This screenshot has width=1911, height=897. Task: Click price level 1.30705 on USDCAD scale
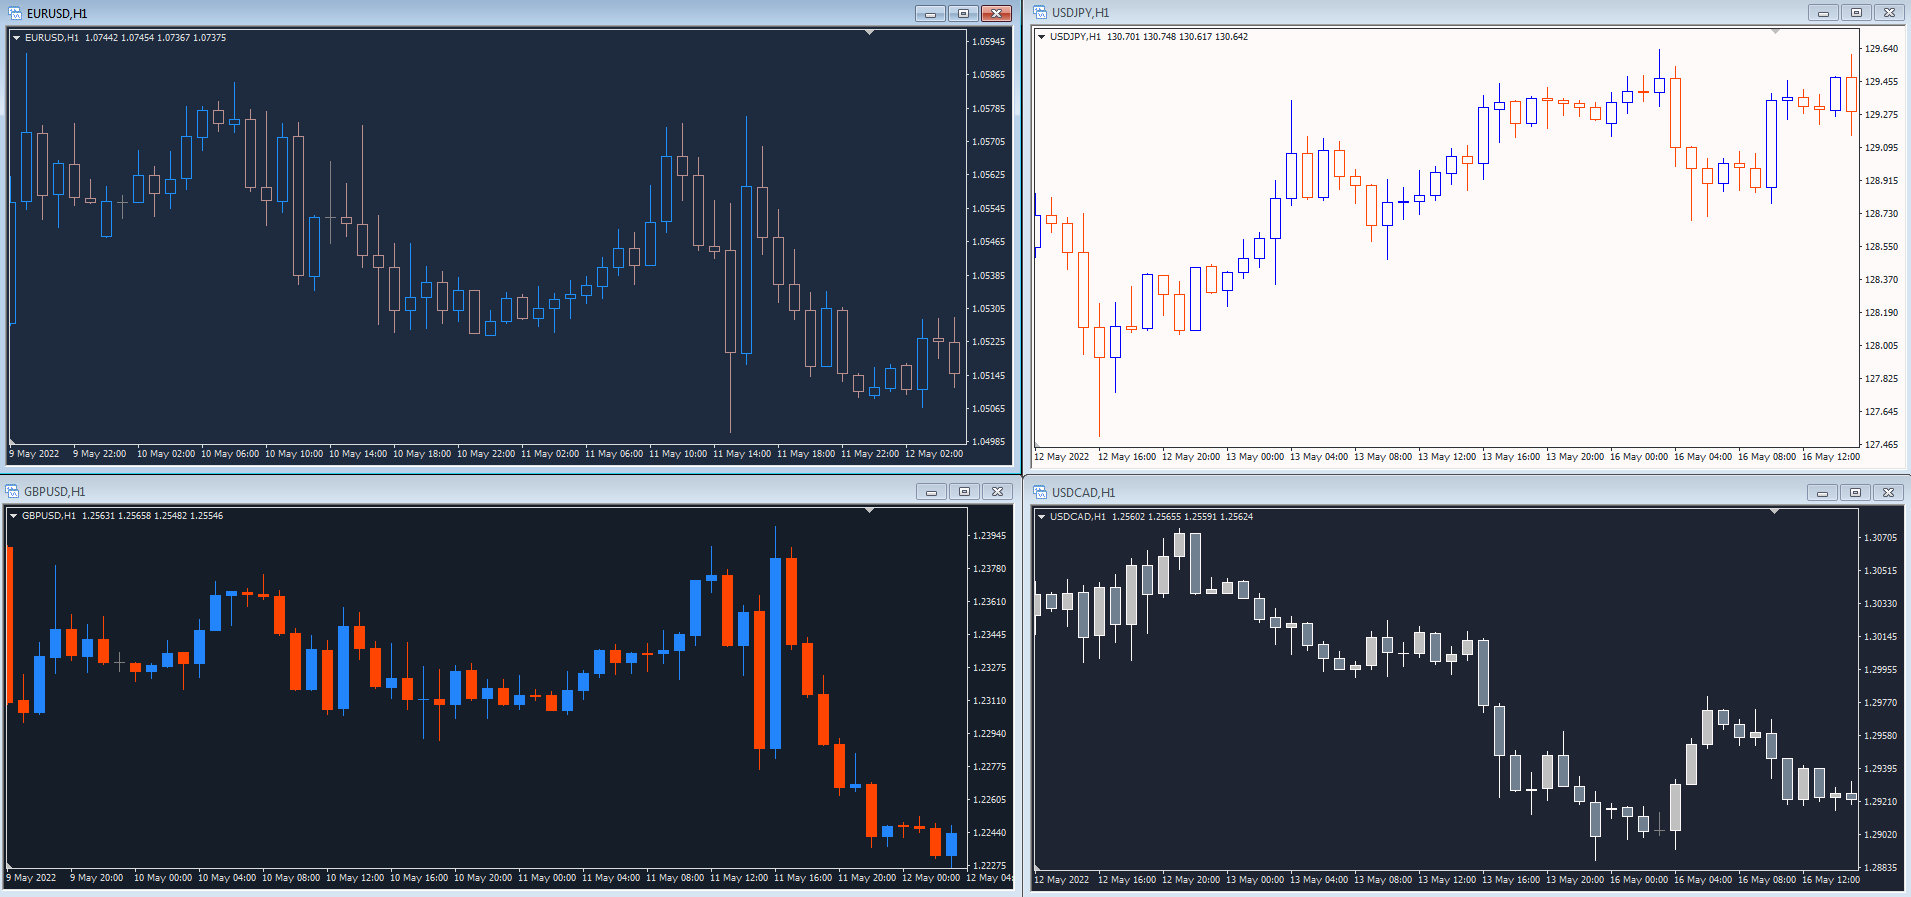(x=1880, y=538)
